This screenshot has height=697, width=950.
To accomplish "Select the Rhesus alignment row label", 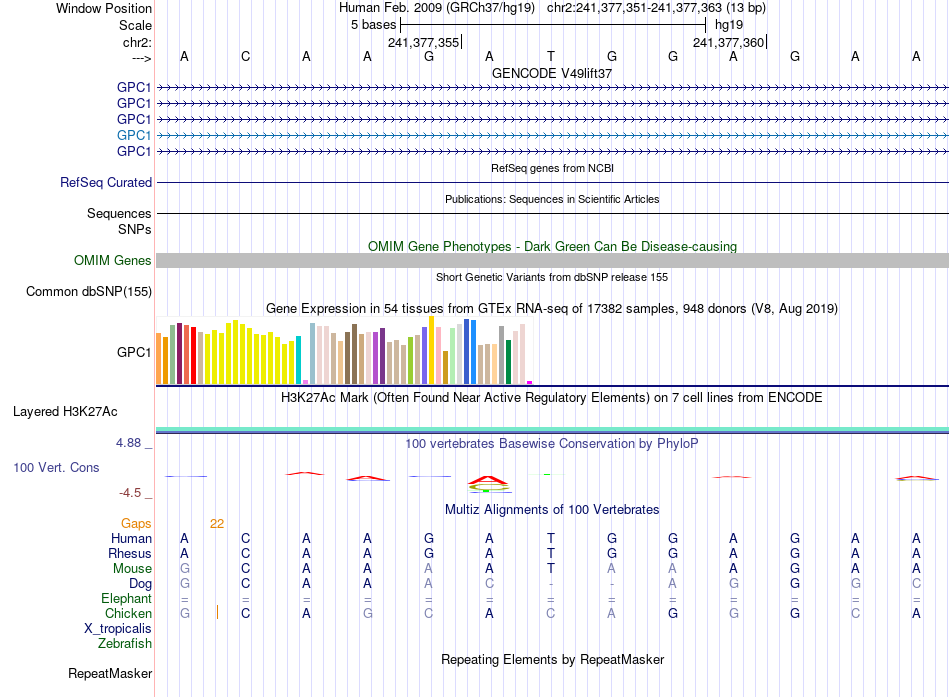I will [x=130, y=553].
